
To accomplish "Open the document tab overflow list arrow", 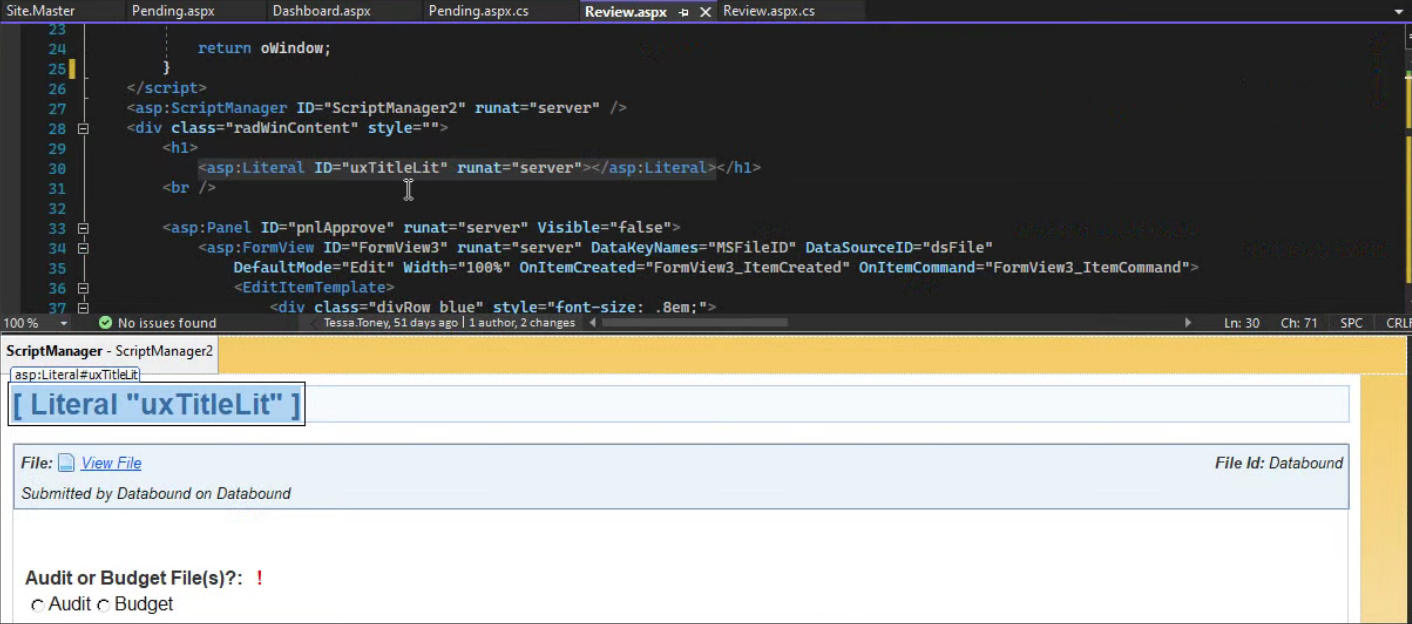I will click(x=1398, y=12).
